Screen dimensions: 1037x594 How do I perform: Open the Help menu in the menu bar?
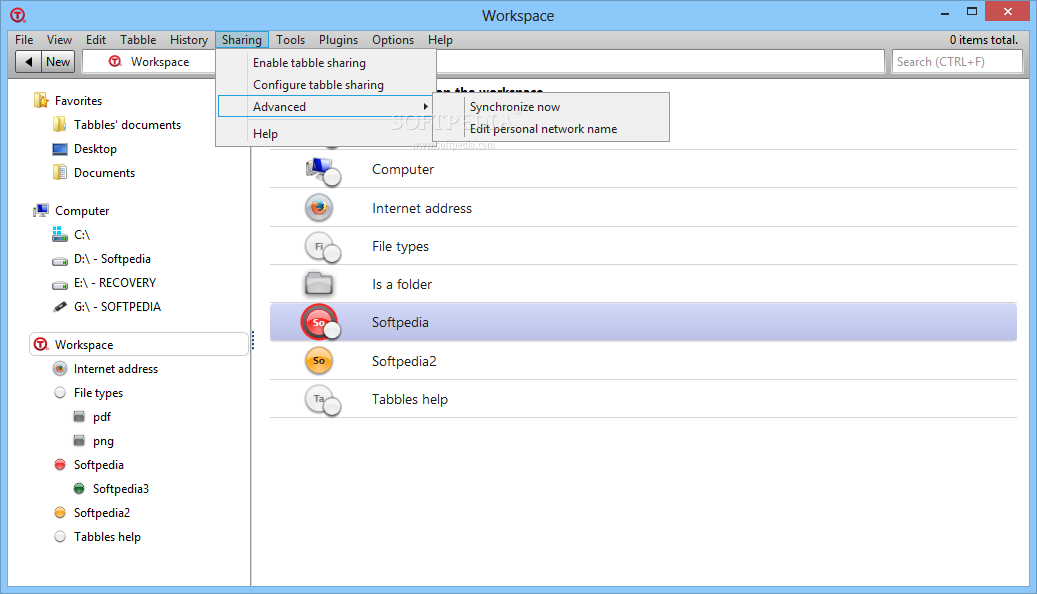point(440,40)
